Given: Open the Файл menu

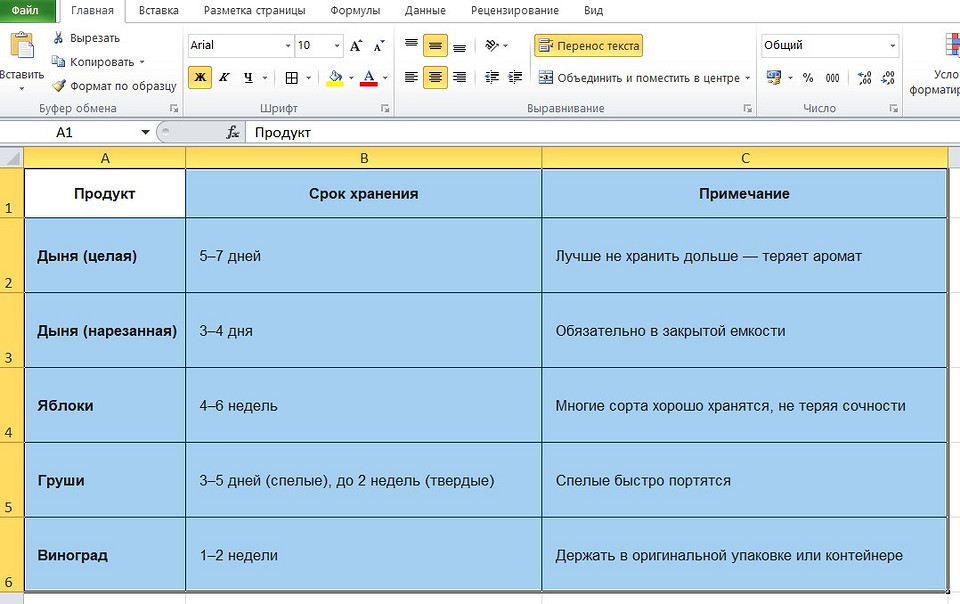Looking at the screenshot, I should 24,10.
